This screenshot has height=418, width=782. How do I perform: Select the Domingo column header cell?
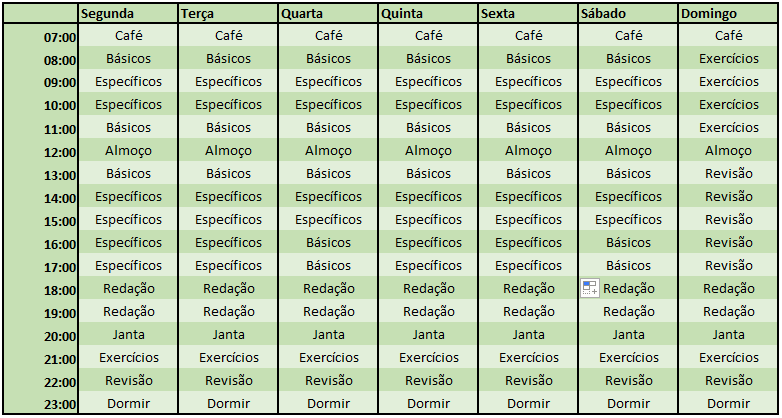click(728, 13)
